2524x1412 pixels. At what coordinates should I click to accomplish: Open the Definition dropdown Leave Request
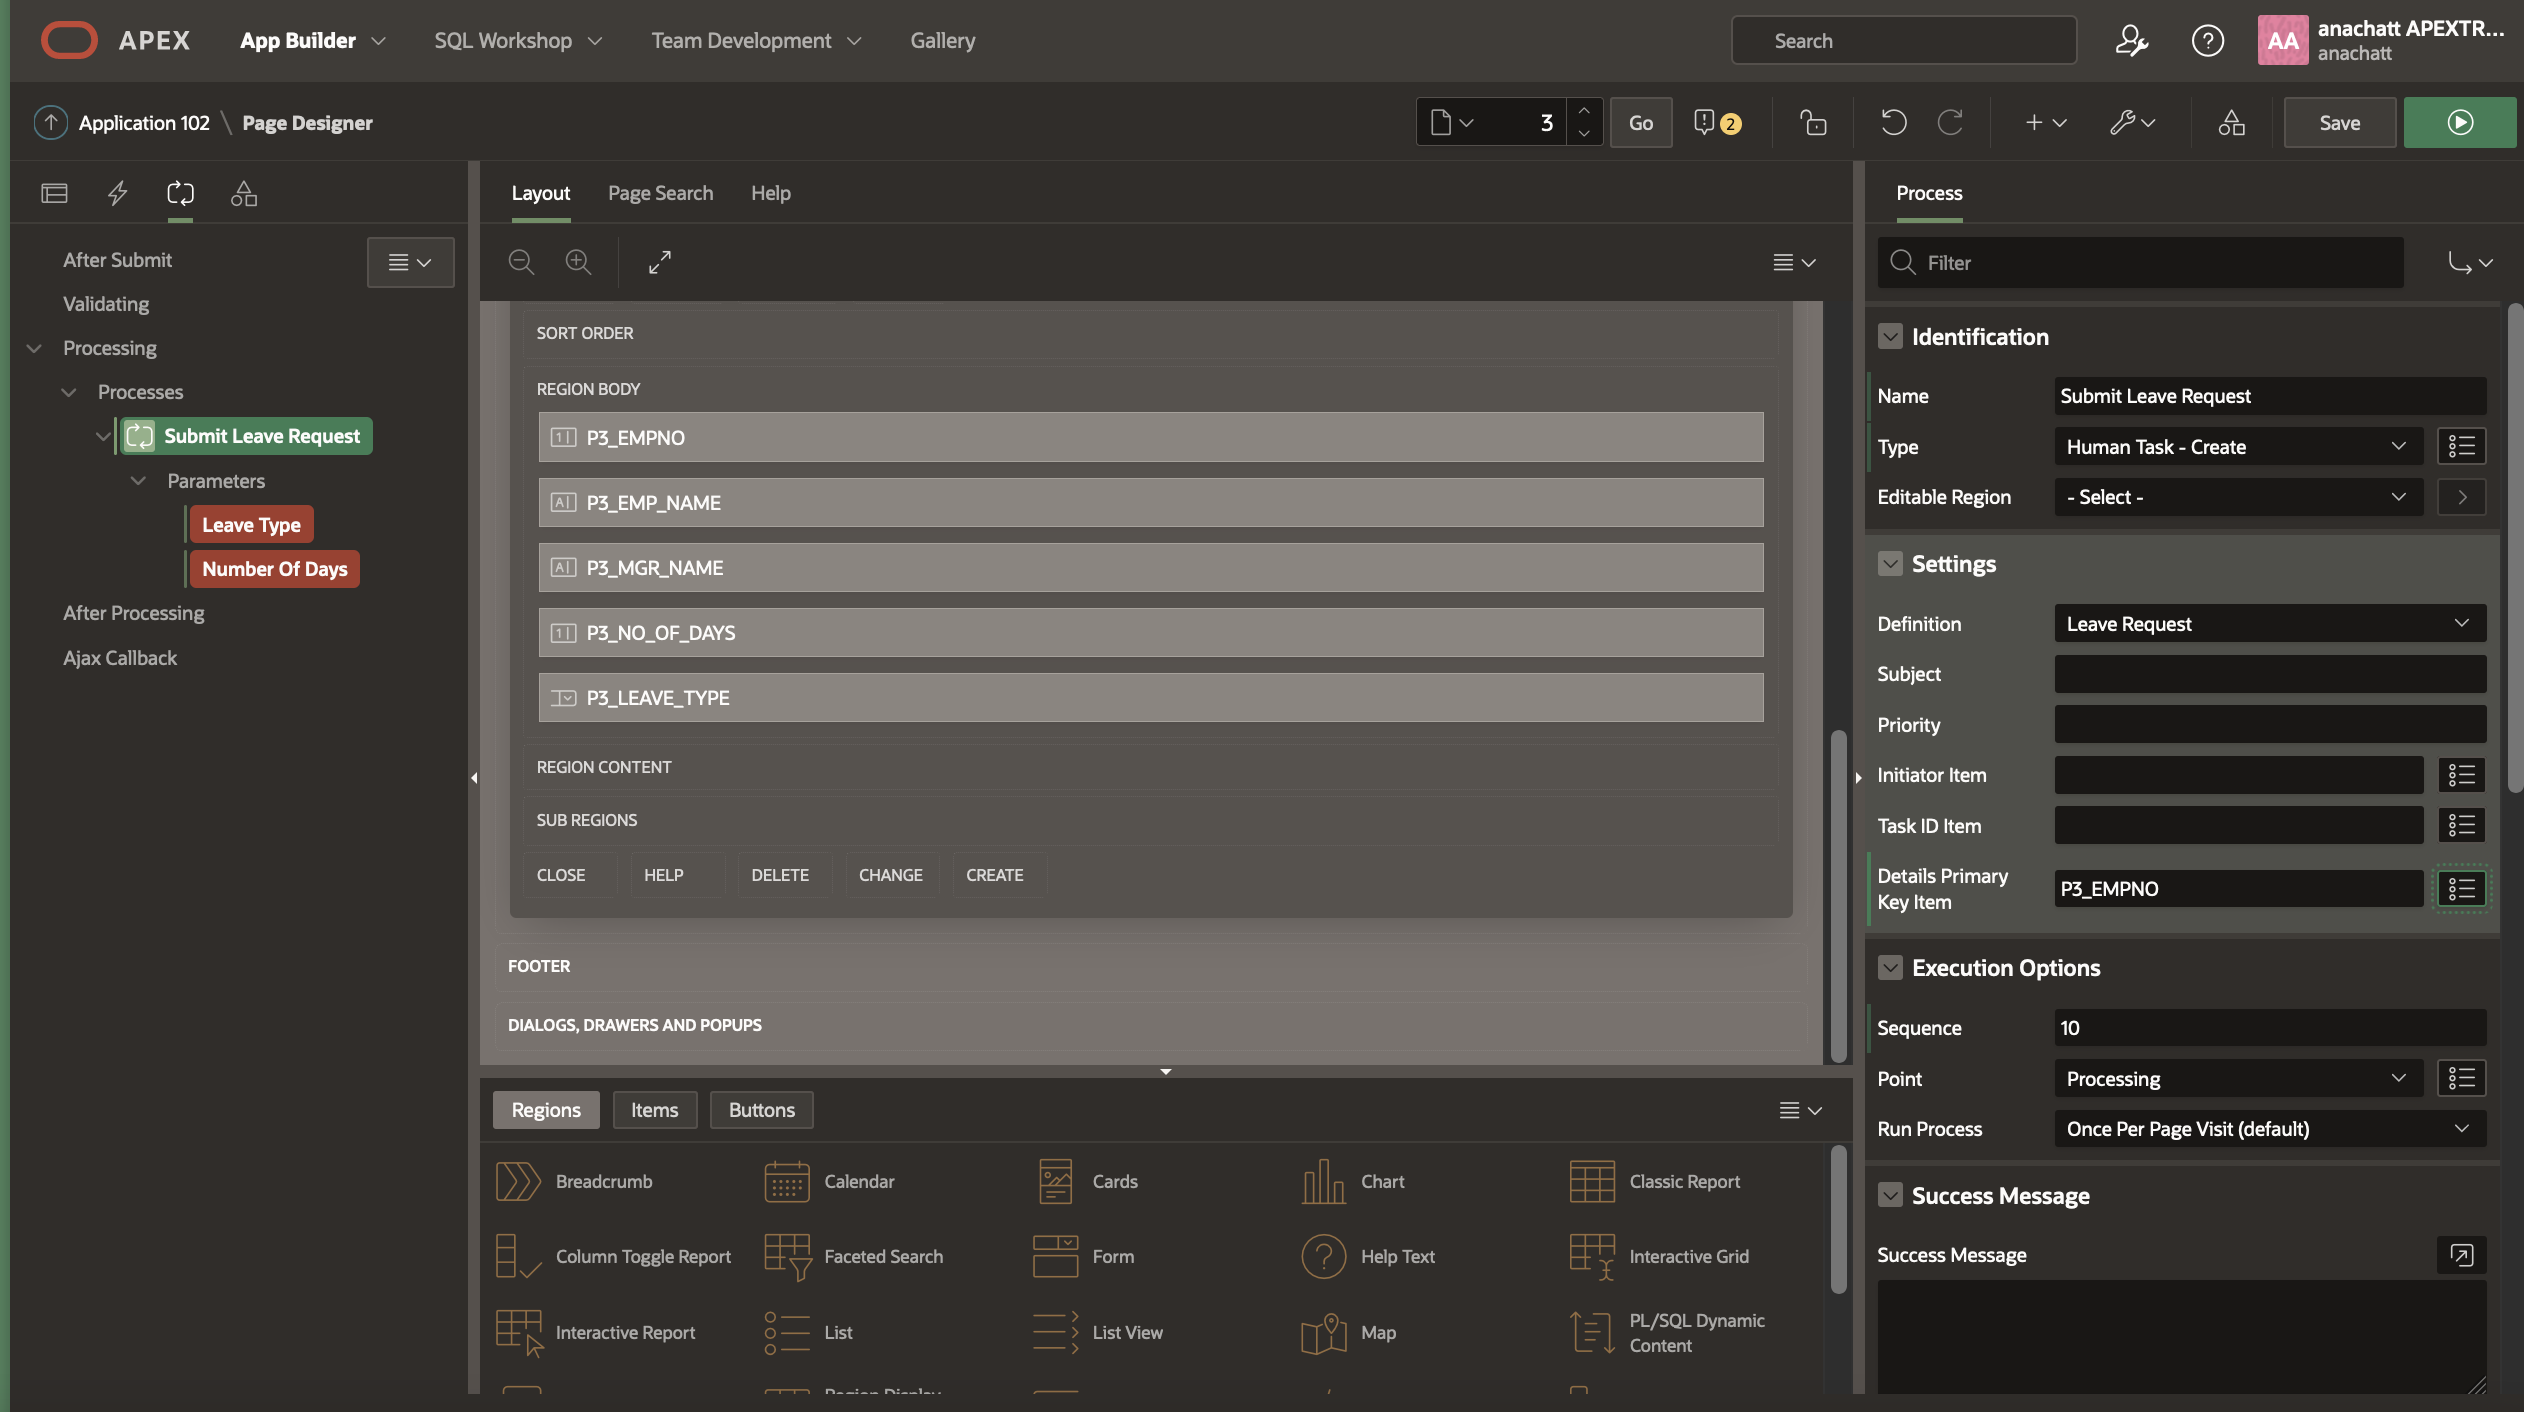(2269, 624)
